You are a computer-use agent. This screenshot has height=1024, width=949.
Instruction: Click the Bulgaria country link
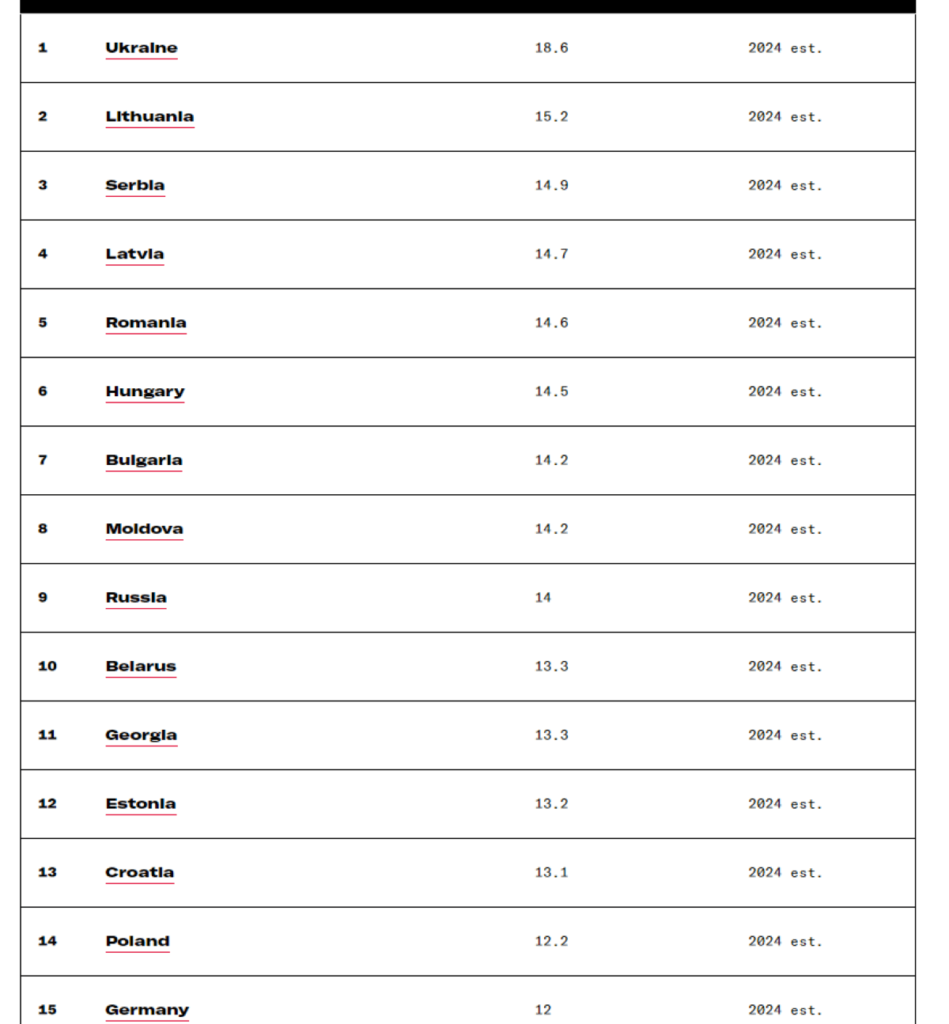pyautogui.click(x=144, y=460)
